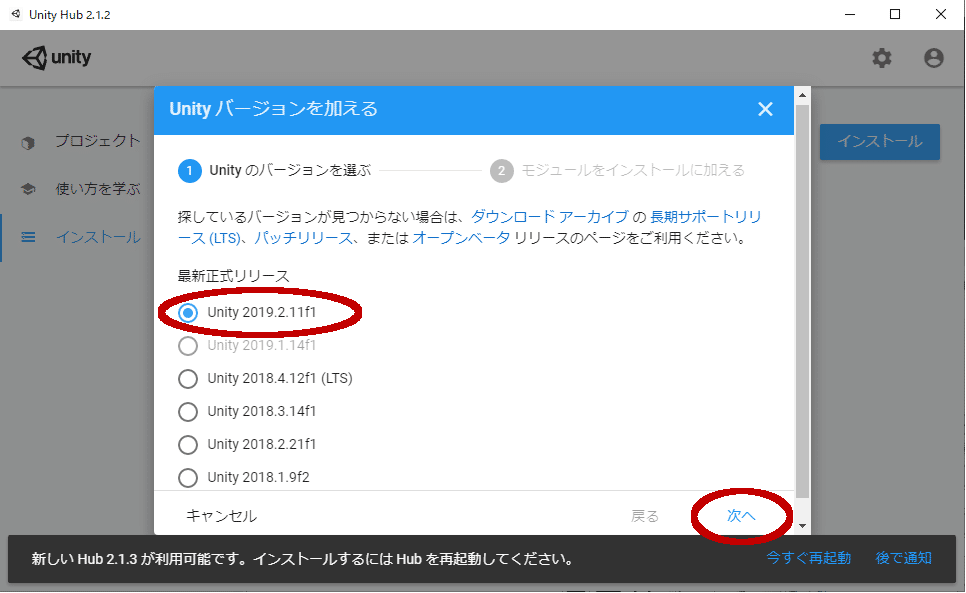Close the Unity バージョンを加える dialog
966x593 pixels.
[765, 109]
